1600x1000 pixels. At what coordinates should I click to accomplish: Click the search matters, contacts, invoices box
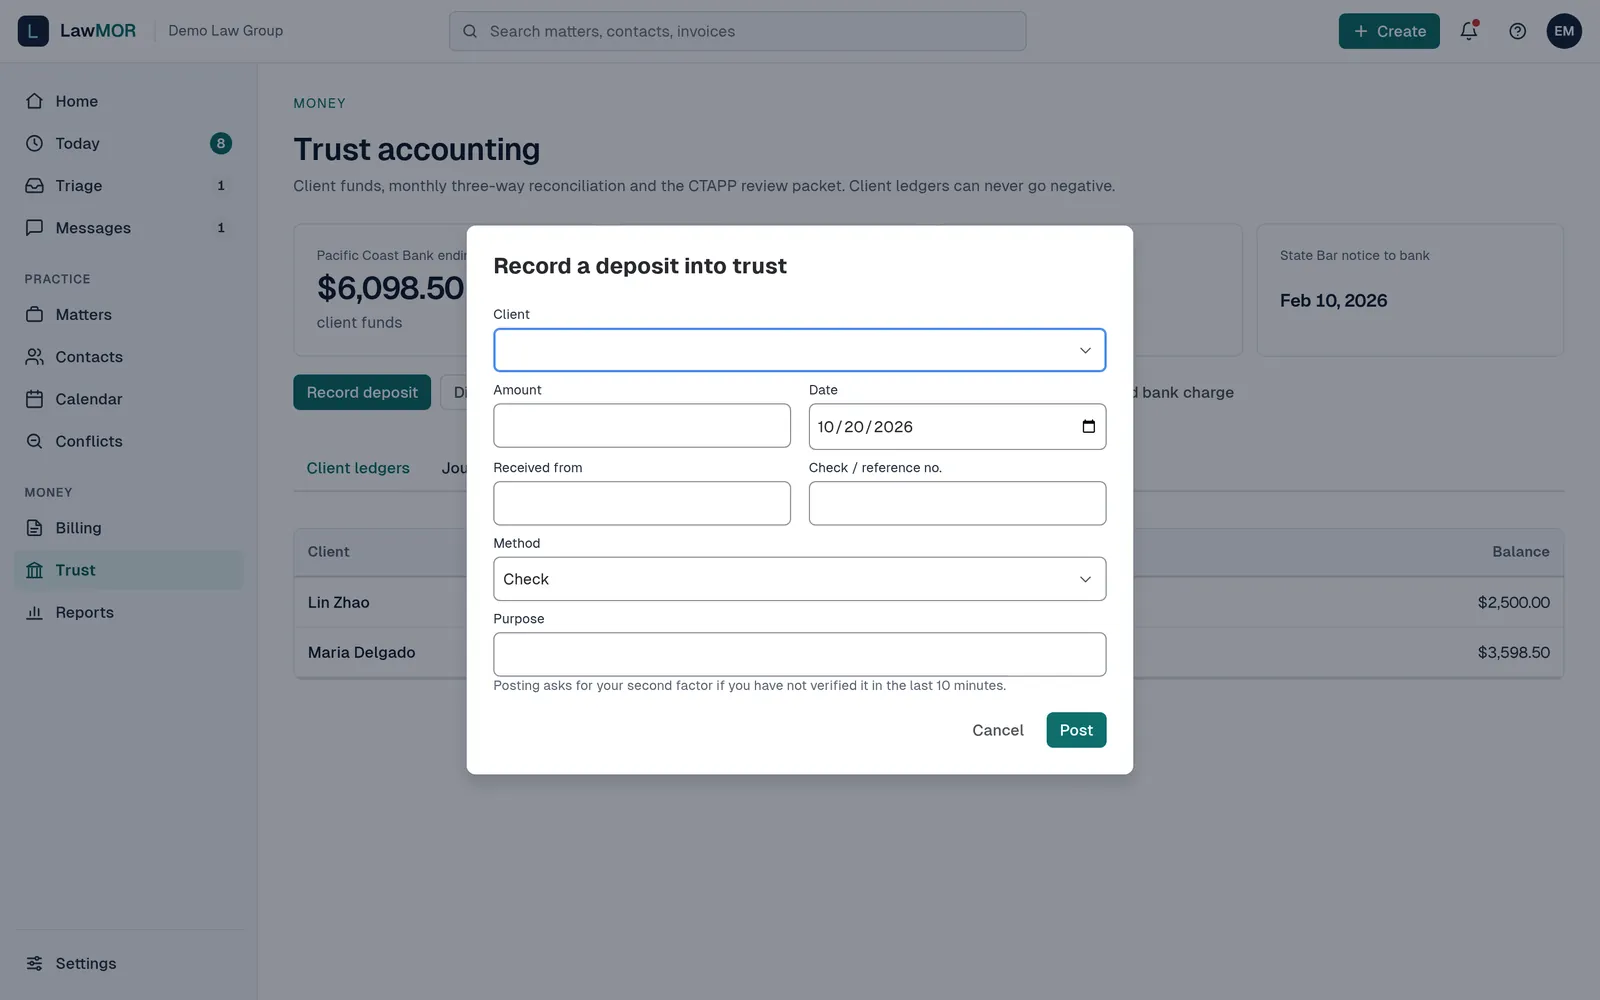[x=738, y=31]
